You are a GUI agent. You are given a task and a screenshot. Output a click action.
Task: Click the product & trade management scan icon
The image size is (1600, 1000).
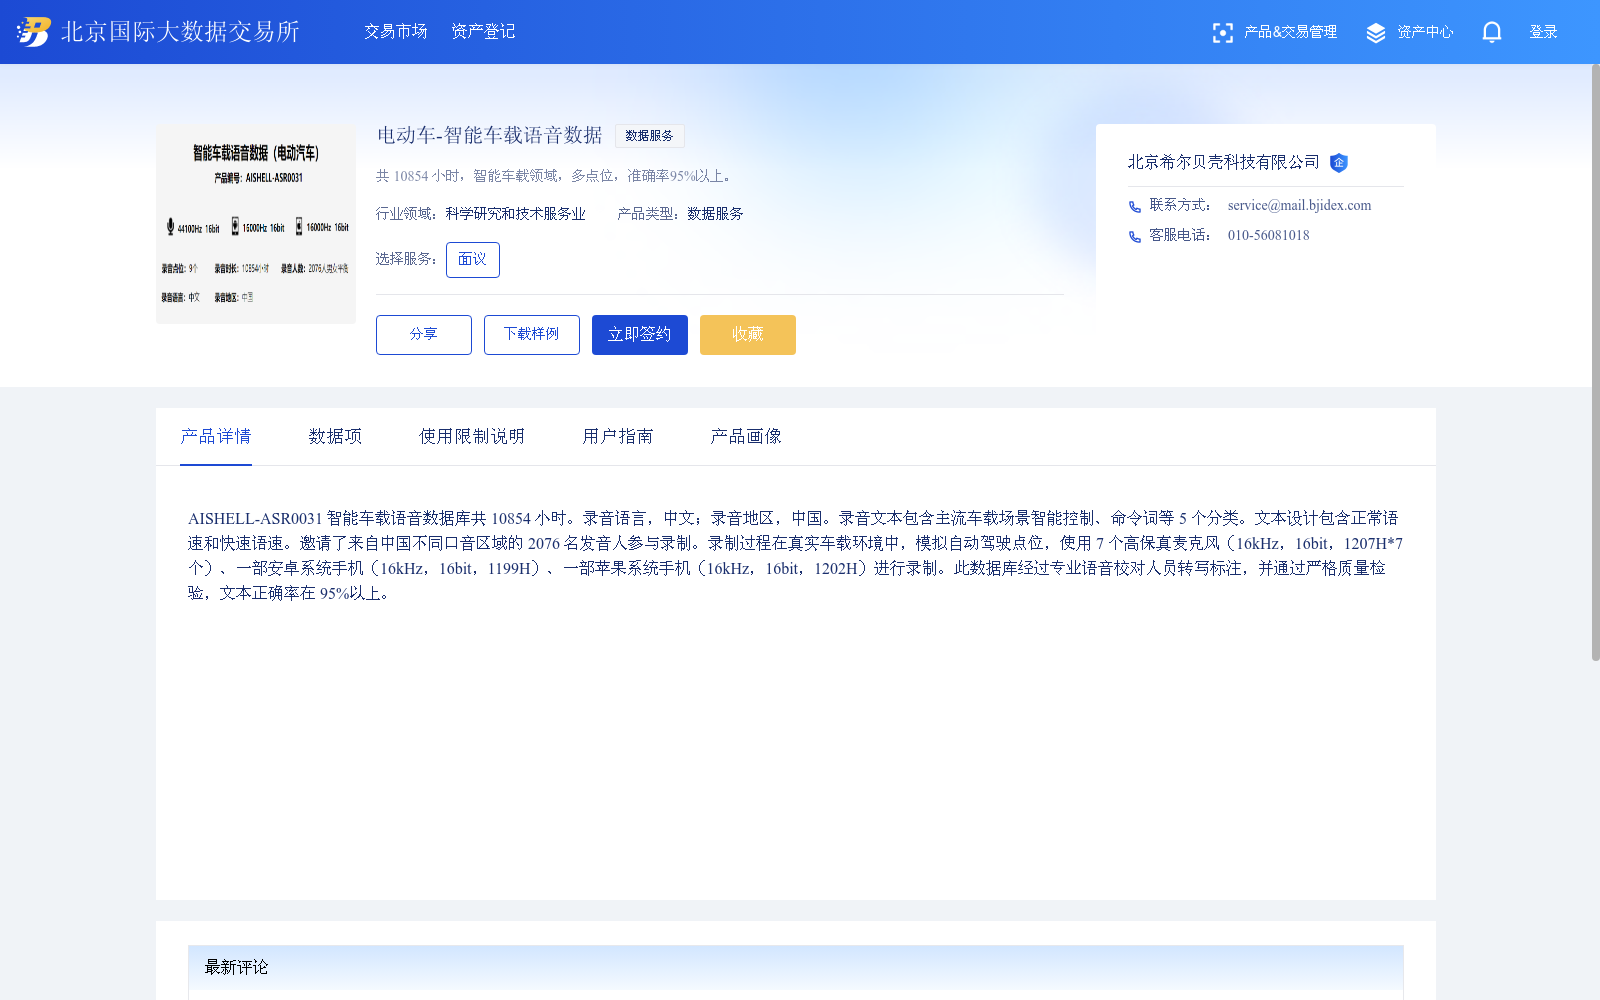pyautogui.click(x=1222, y=33)
